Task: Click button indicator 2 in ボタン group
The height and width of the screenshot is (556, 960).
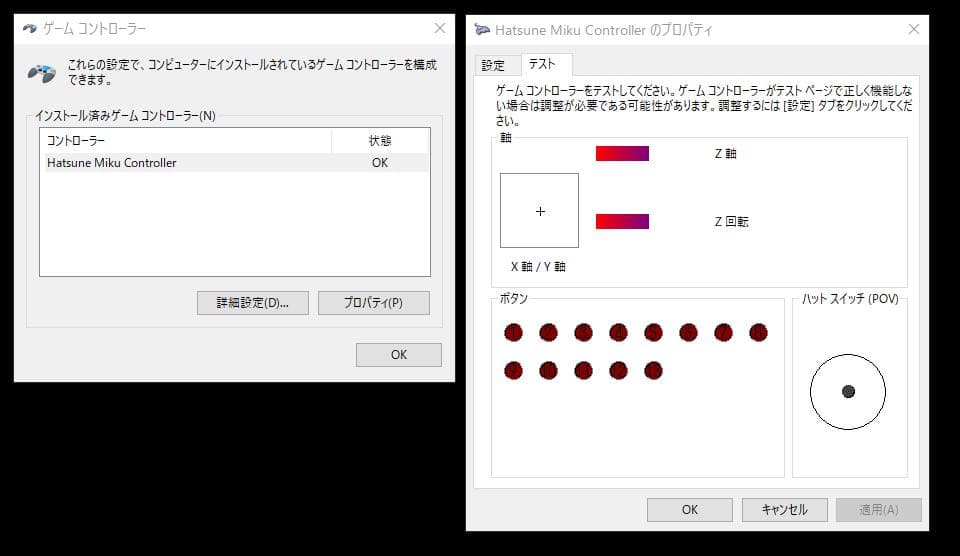Action: pyautogui.click(x=548, y=332)
